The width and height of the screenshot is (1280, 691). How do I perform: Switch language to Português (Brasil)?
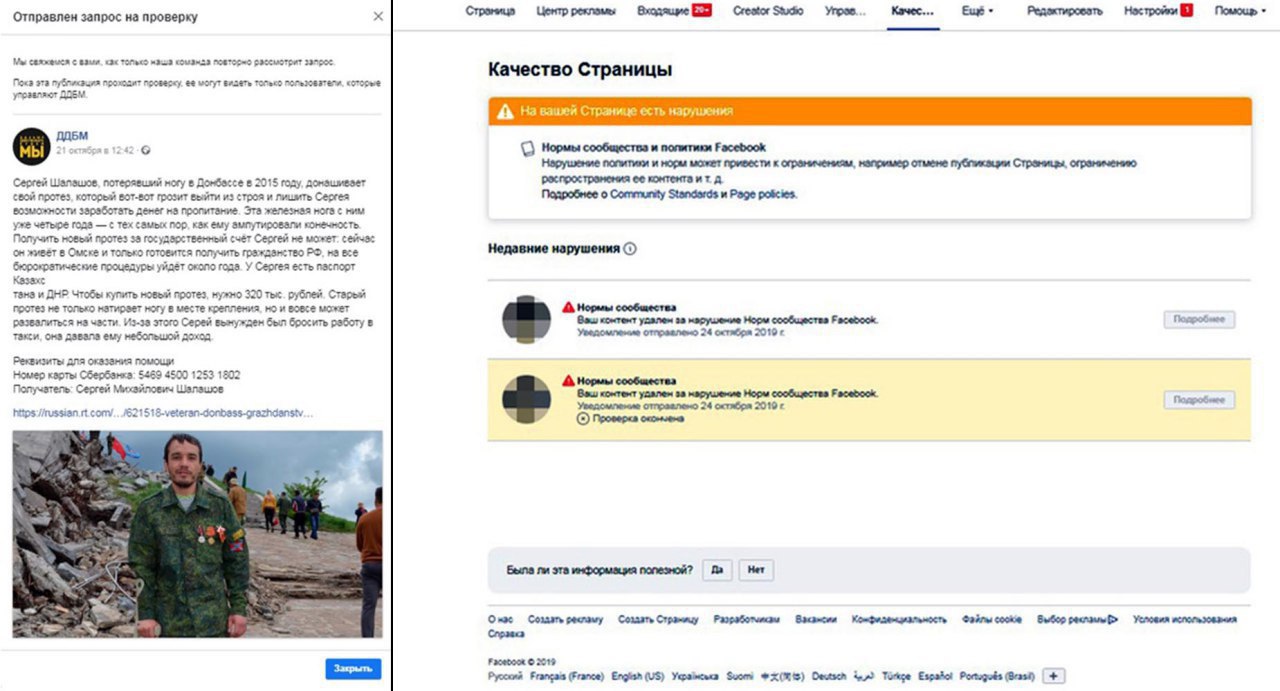[x=996, y=677]
